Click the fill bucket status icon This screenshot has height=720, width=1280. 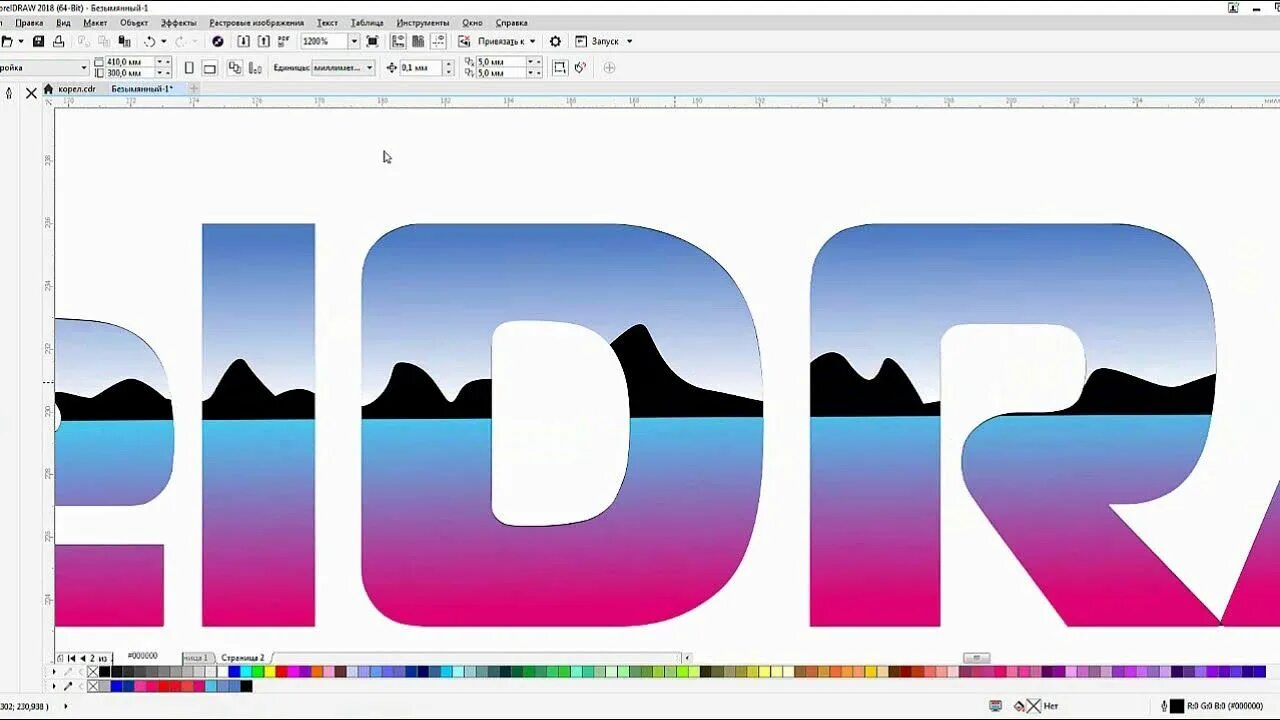(x=1019, y=706)
